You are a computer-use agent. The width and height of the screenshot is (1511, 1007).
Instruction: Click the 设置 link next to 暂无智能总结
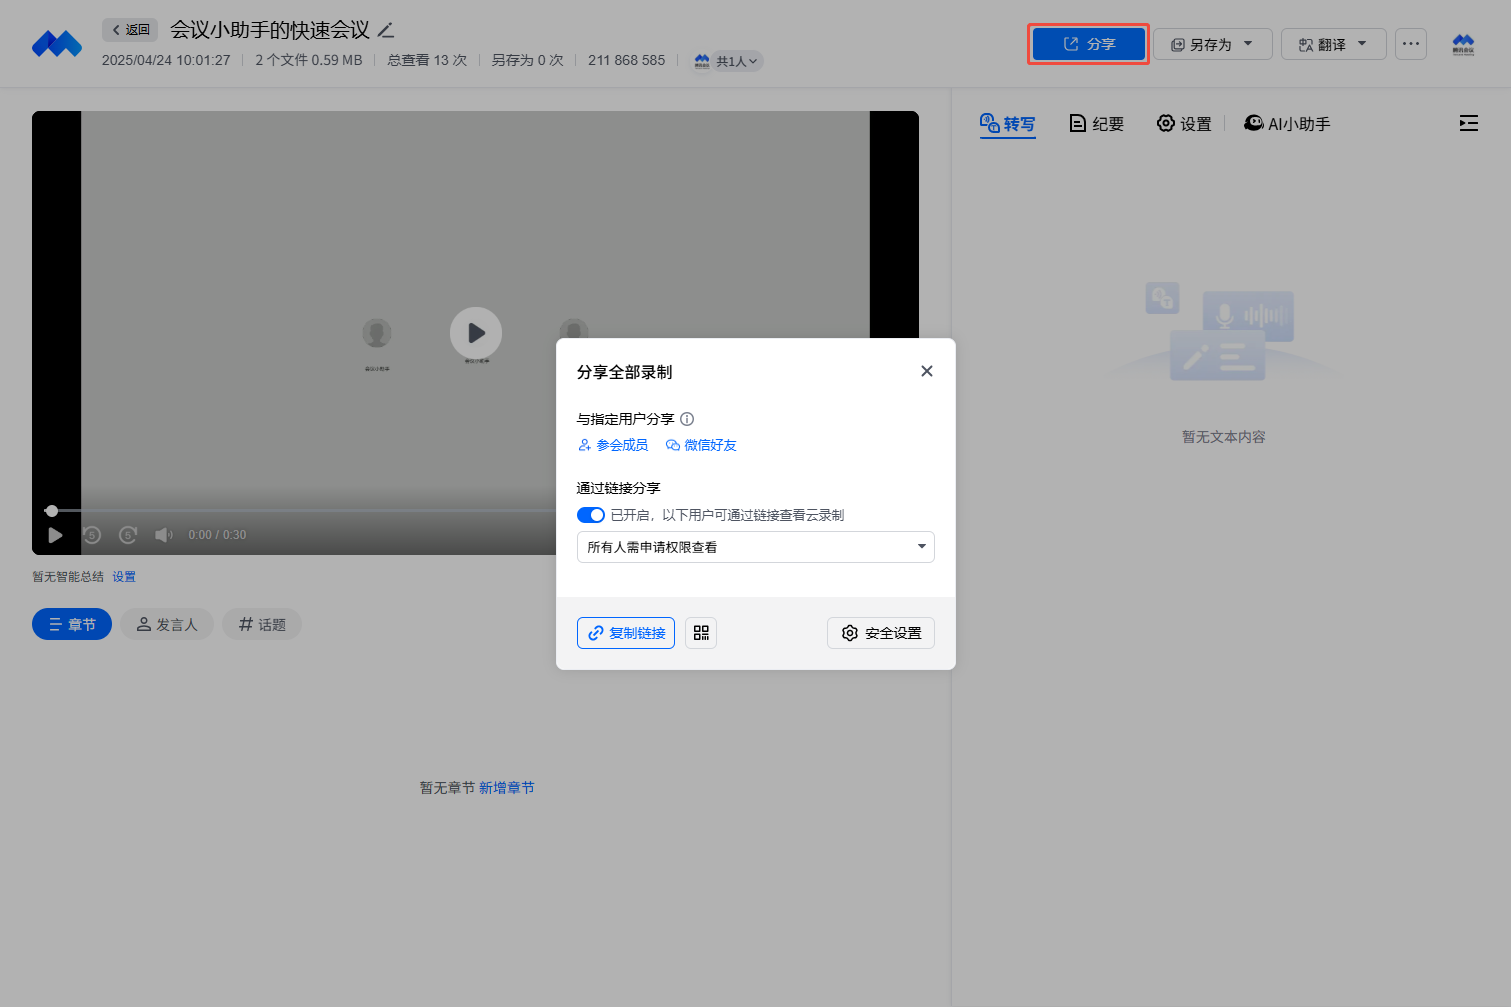(x=124, y=577)
